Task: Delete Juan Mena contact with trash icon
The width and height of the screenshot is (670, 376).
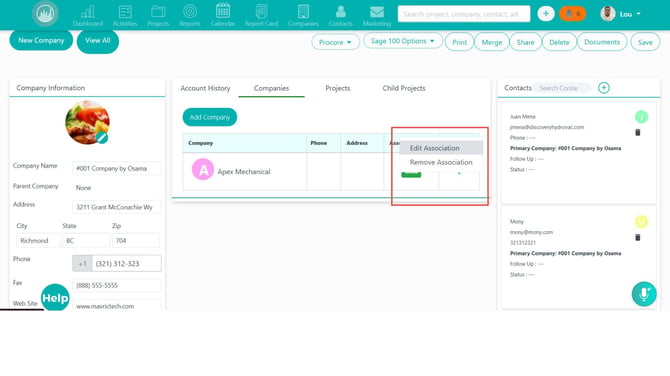Action: pyautogui.click(x=638, y=132)
